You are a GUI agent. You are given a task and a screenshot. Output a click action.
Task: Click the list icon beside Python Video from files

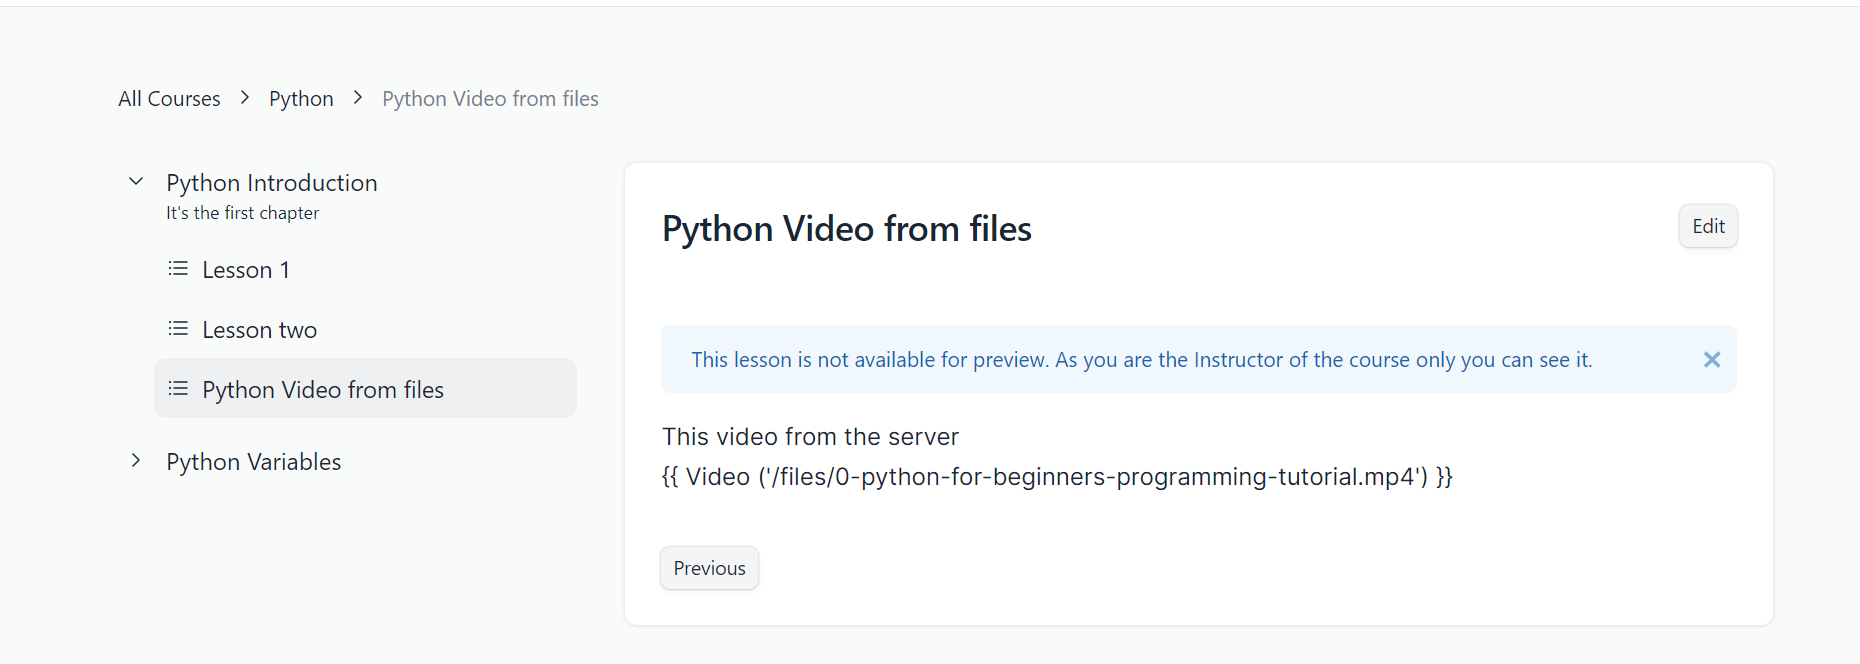tap(178, 388)
